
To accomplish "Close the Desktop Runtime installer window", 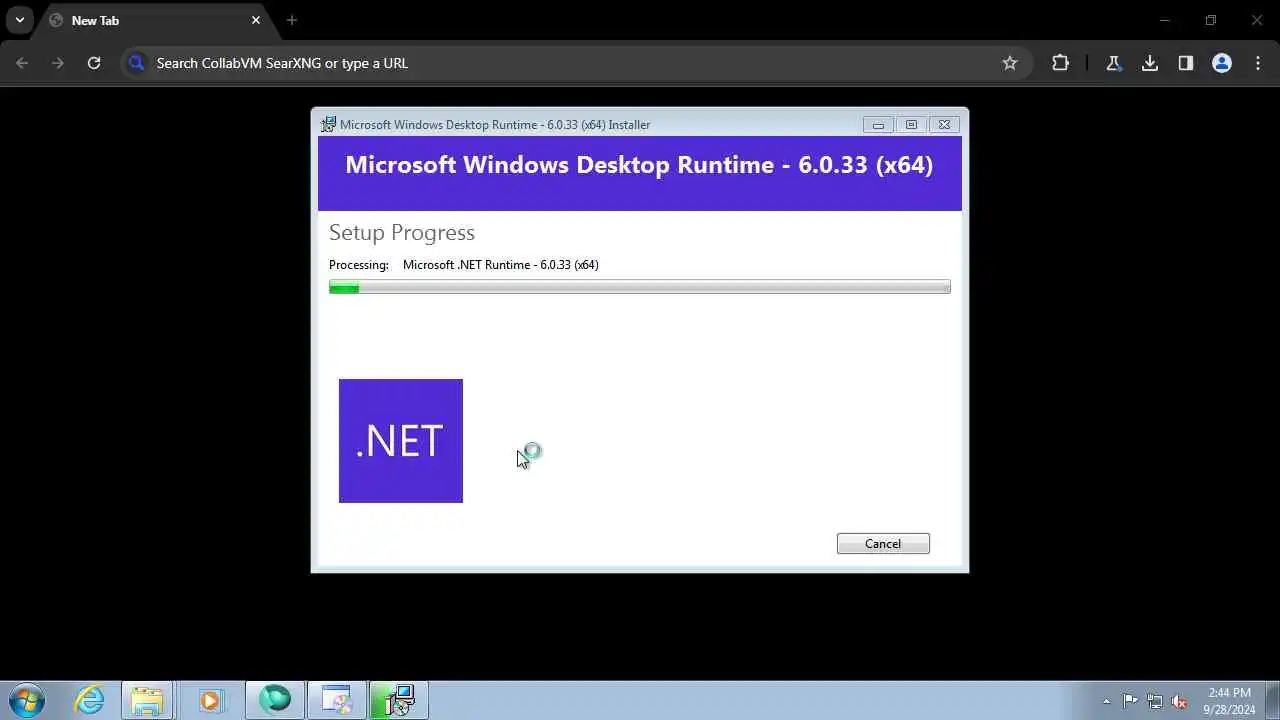I will pyautogui.click(x=944, y=125).
